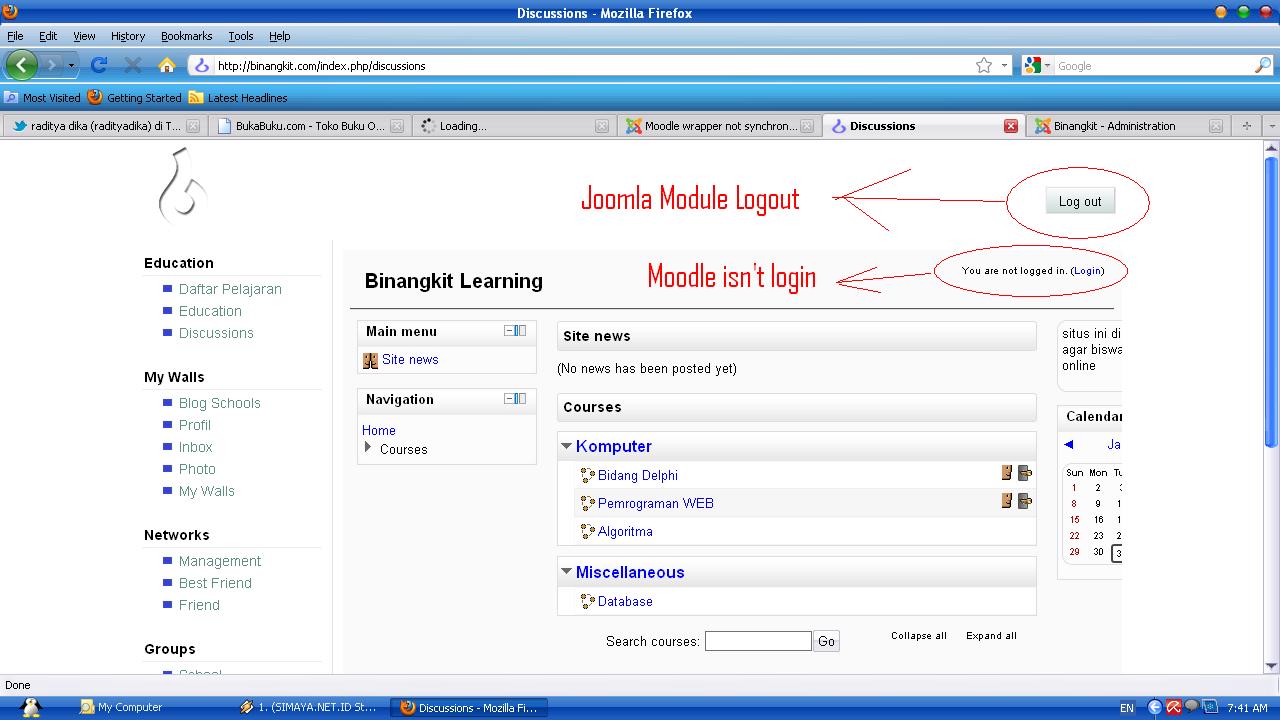The height and width of the screenshot is (720, 1280).
Task: Close the Discussions tab
Action: pyautogui.click(x=1011, y=126)
